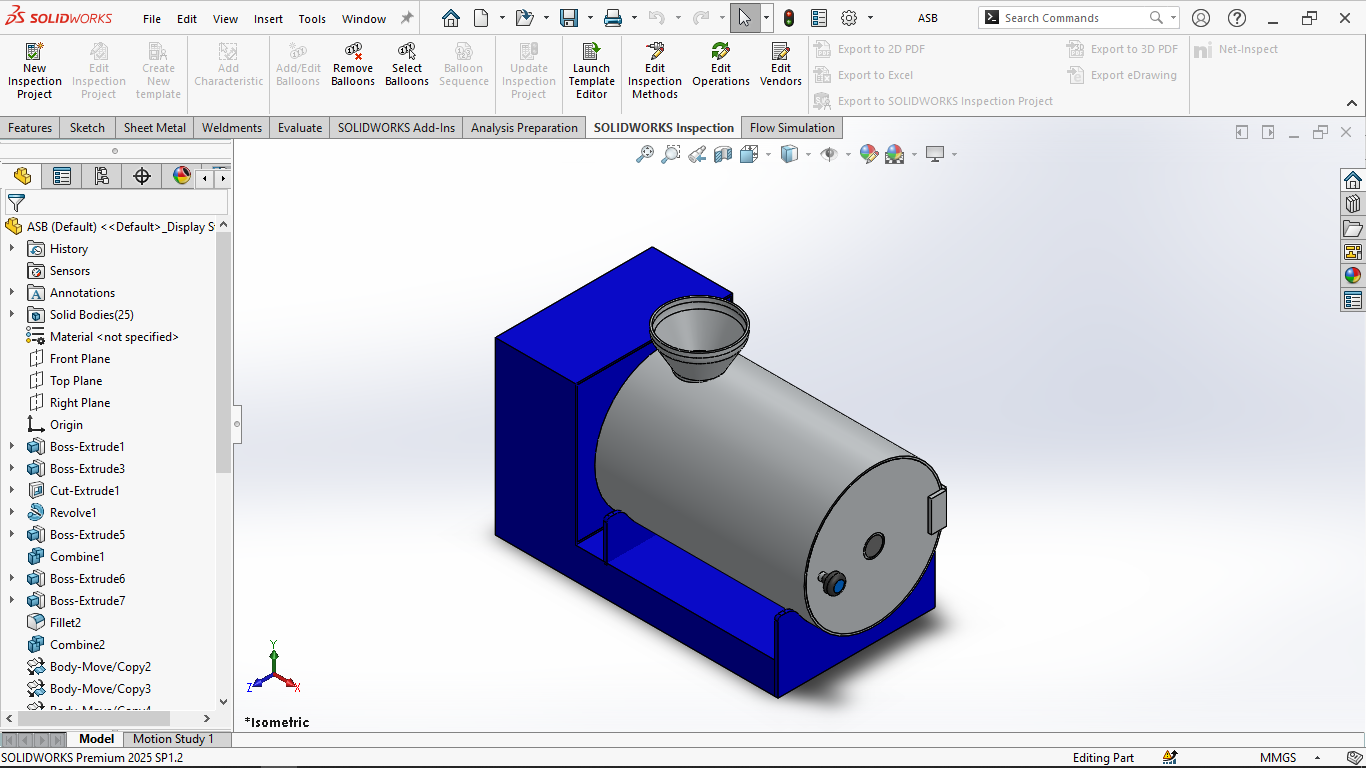Toggle the Hide/Show Items eye icon
The width and height of the screenshot is (1366, 768).
(829, 154)
